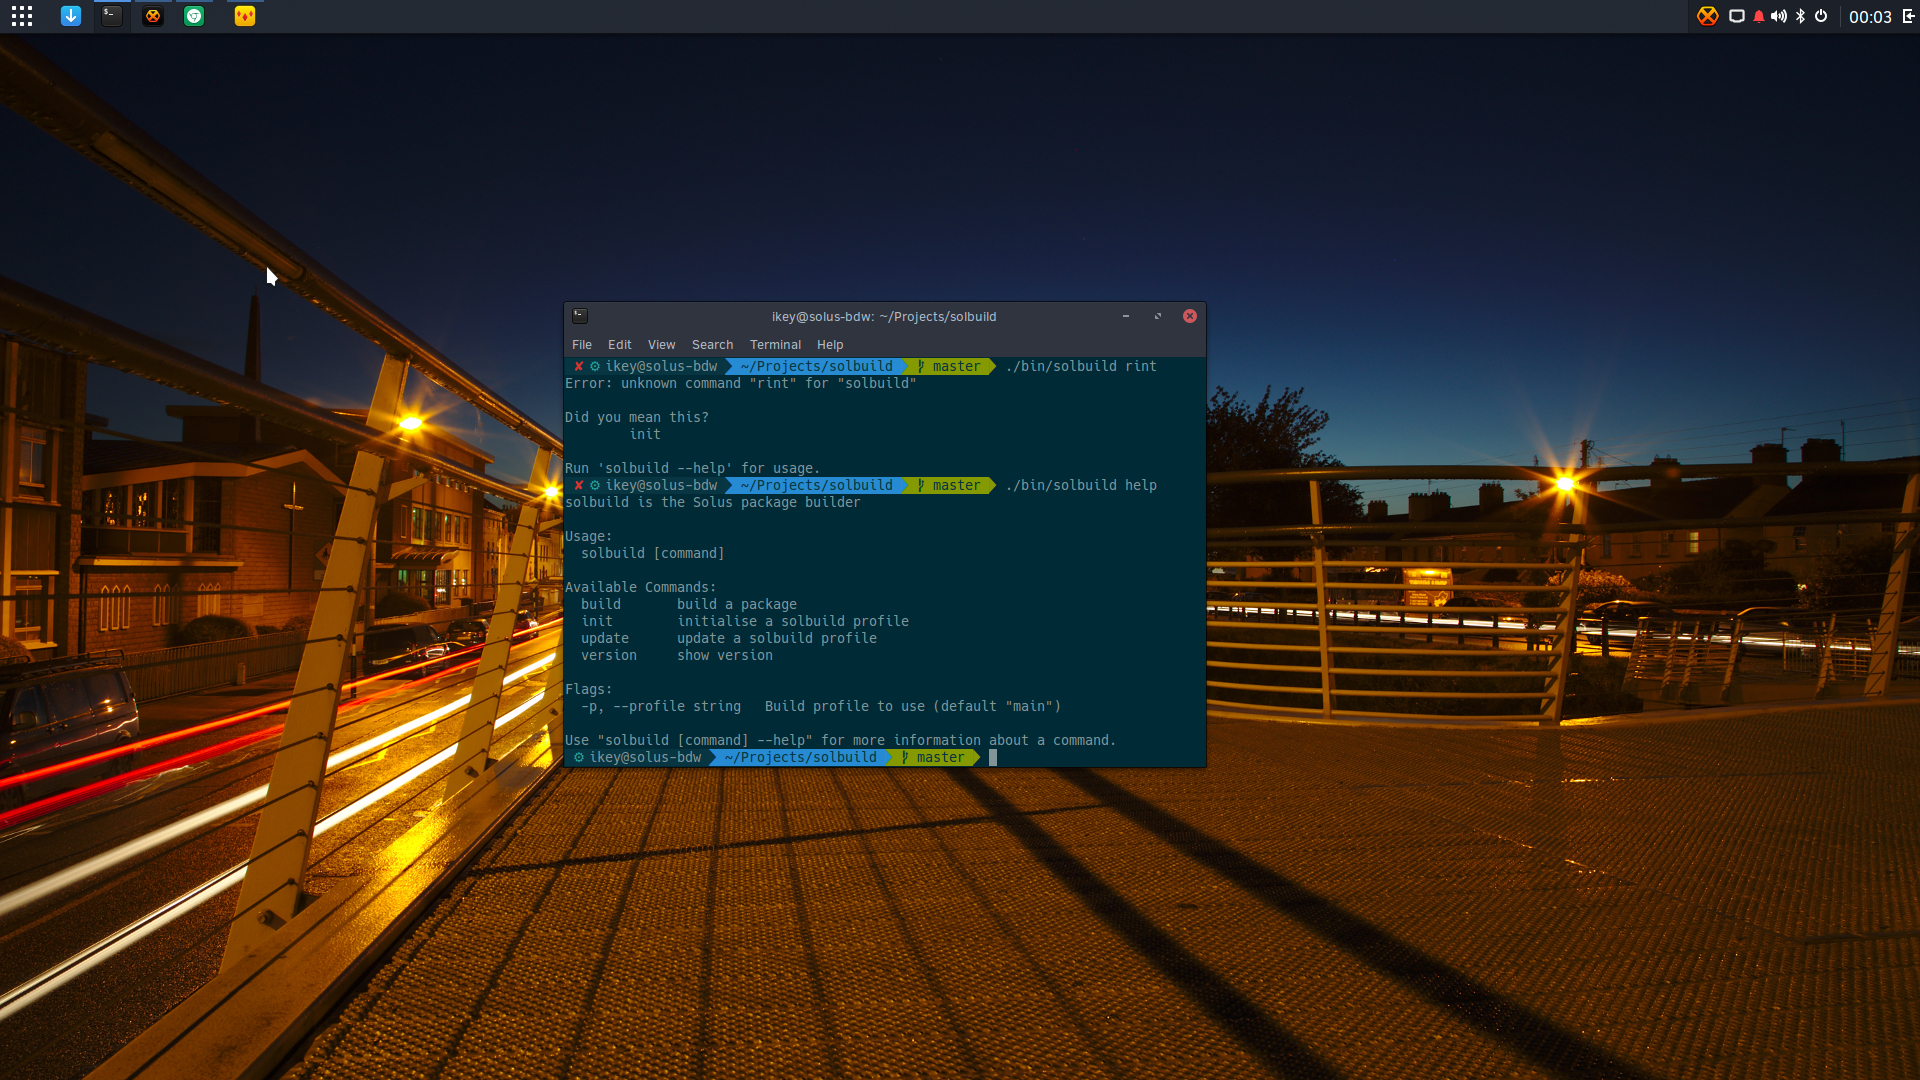Click the 'Use "solbuild [command] --help"' line
This screenshot has height=1080, width=1920.
point(840,741)
